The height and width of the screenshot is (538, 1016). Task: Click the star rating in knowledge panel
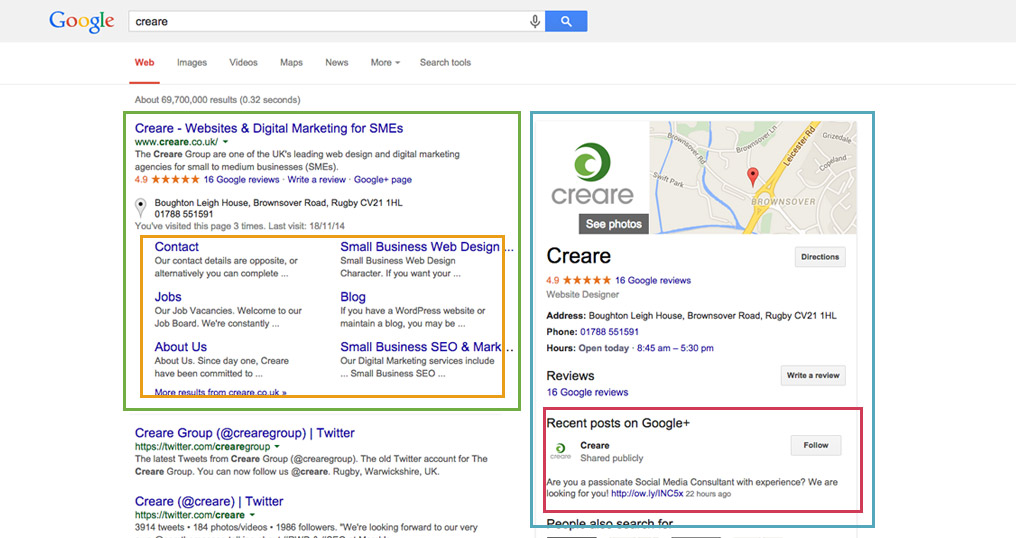coord(587,280)
